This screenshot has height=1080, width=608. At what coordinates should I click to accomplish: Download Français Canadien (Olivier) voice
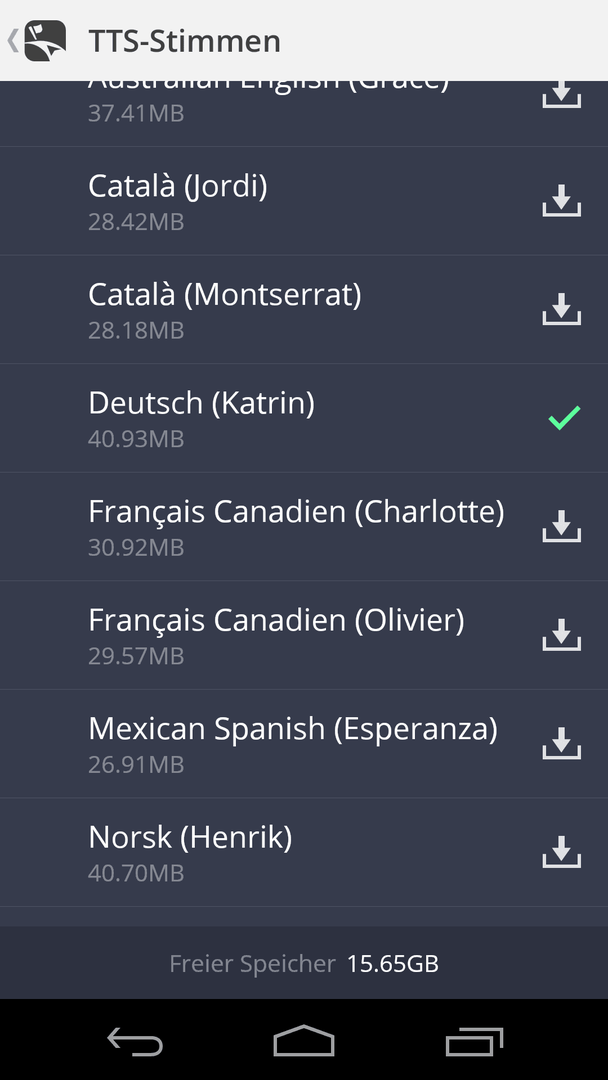point(562,635)
